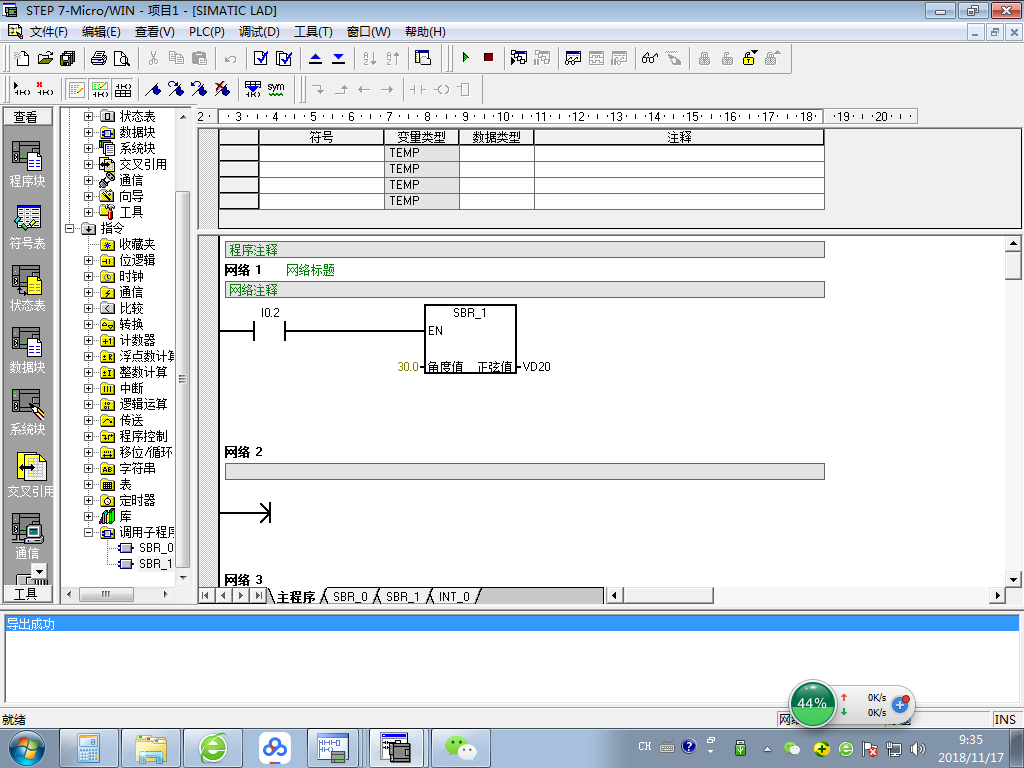
Task: Click the open project folder icon
Action: 45,58
